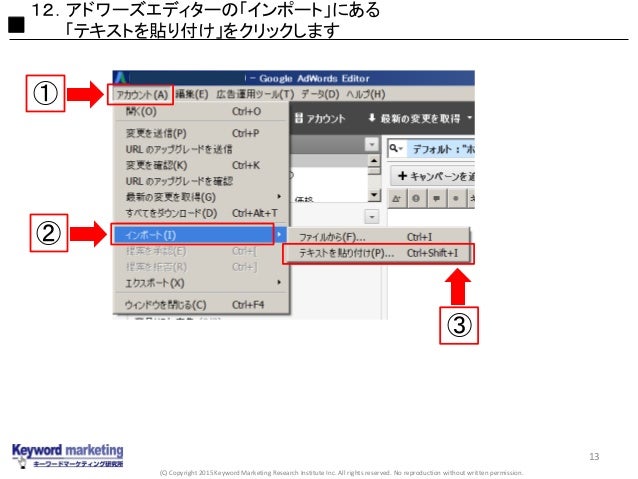Choose すべてをダウンロード(D) entry
638x479 pixels.
point(201,213)
